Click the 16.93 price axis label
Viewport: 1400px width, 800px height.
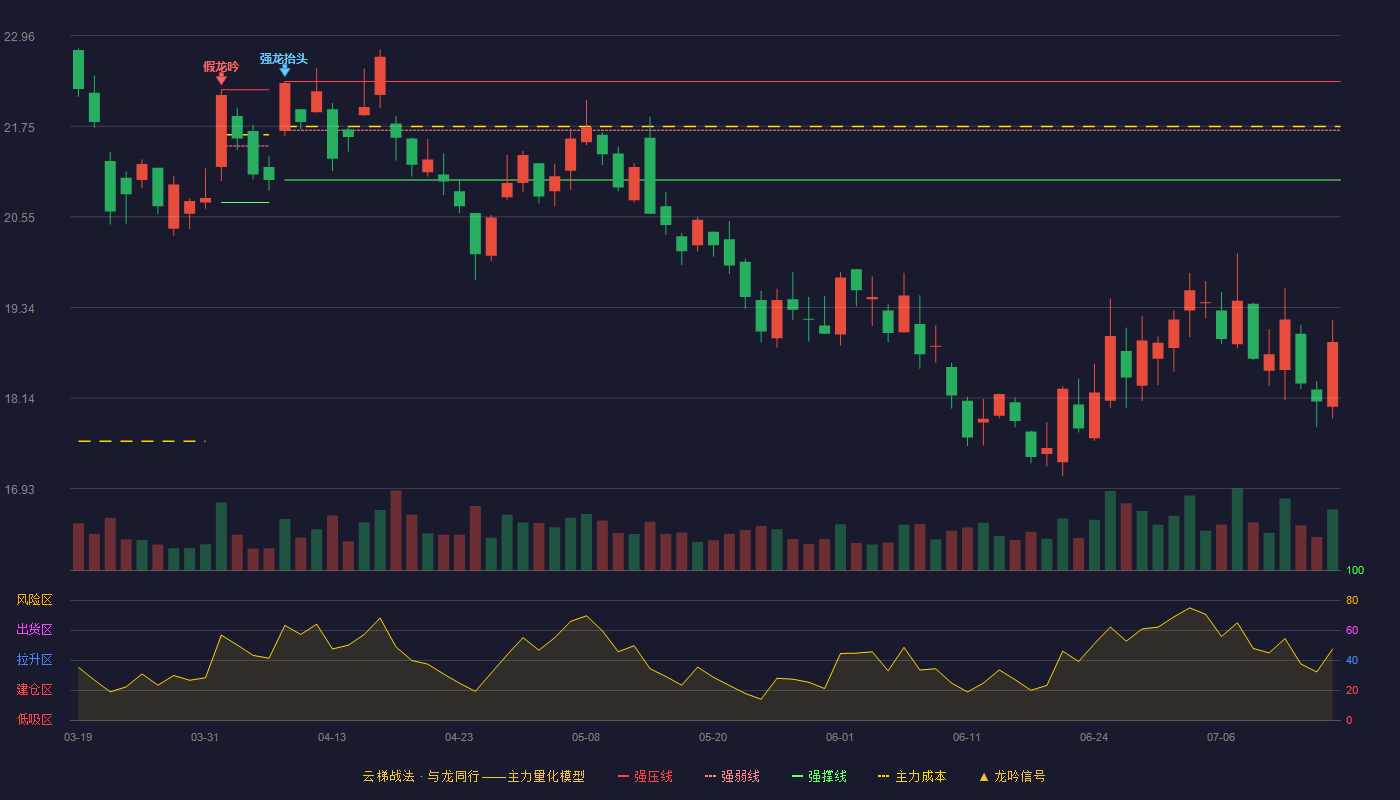tap(19, 489)
